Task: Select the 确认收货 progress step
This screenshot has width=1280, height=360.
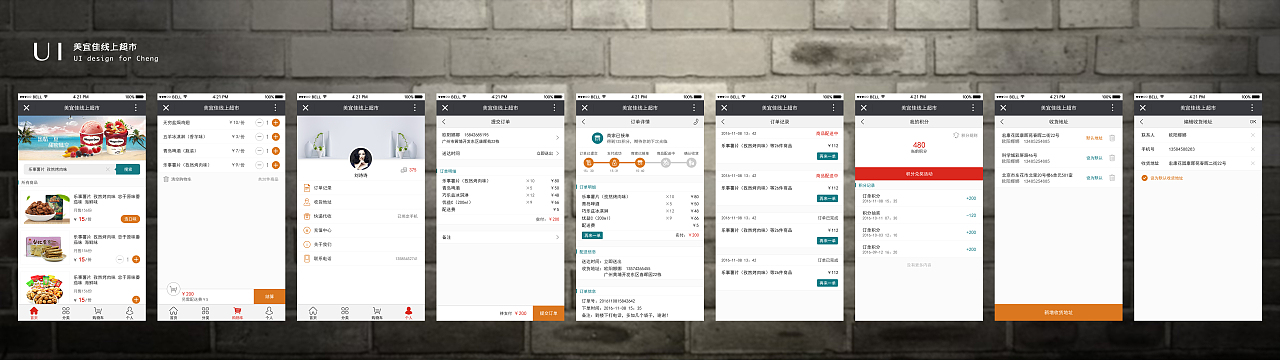Action: click(691, 162)
